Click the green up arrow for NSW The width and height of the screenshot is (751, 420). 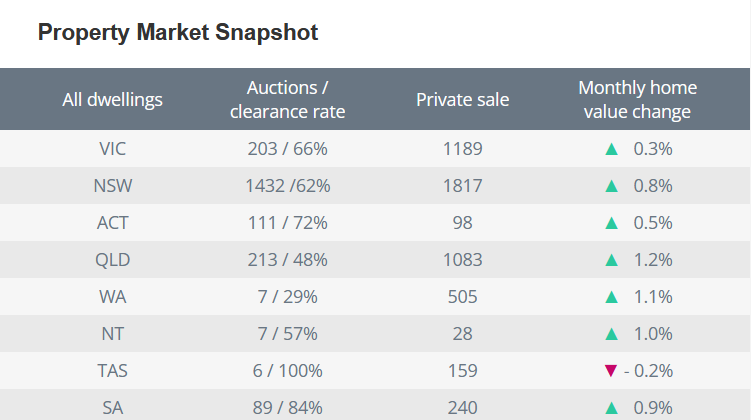[612, 186]
